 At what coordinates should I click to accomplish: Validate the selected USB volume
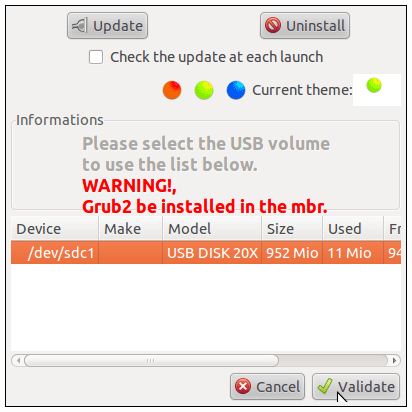coord(356,387)
